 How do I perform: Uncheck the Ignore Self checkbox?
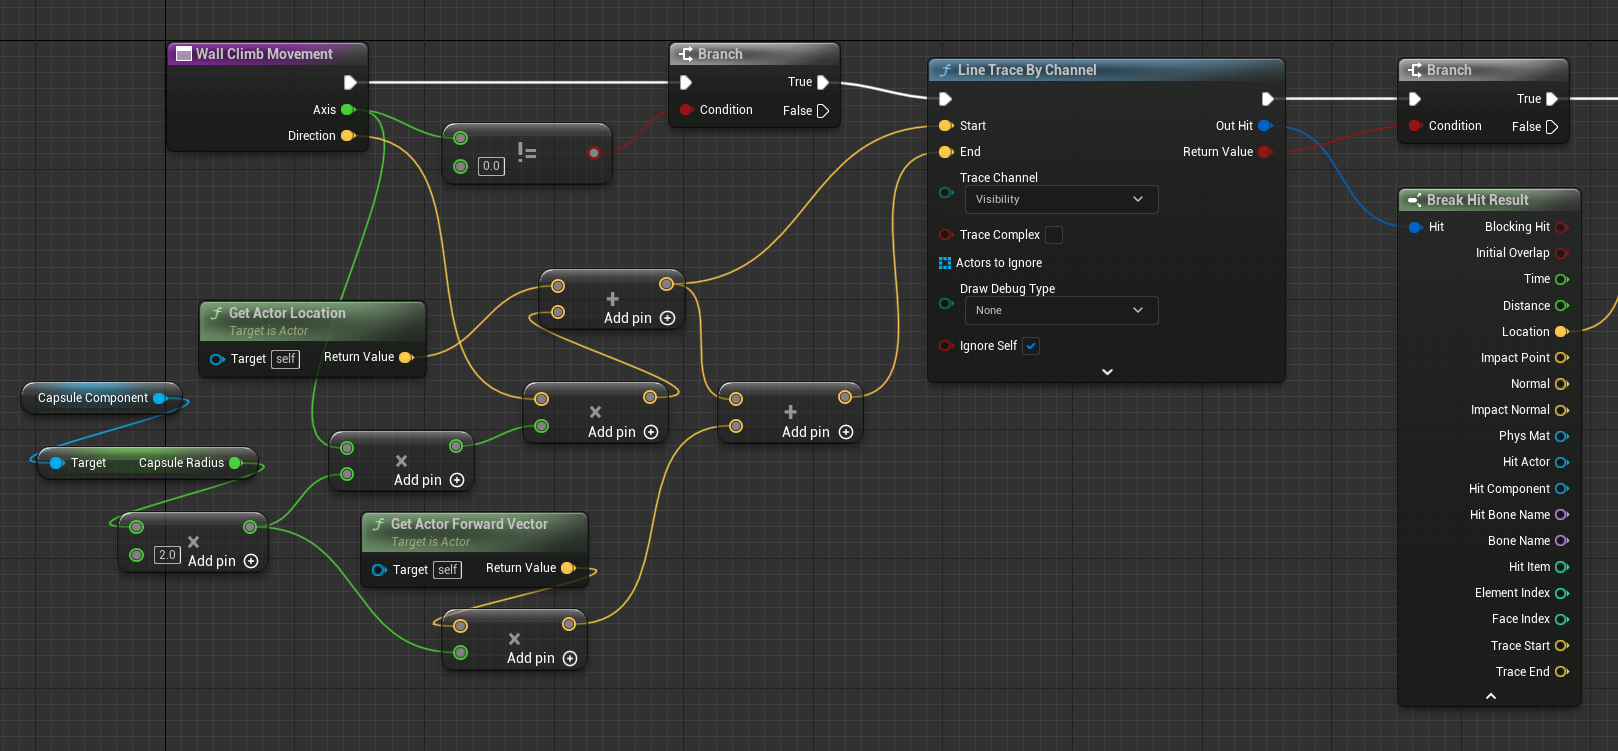tap(1031, 346)
